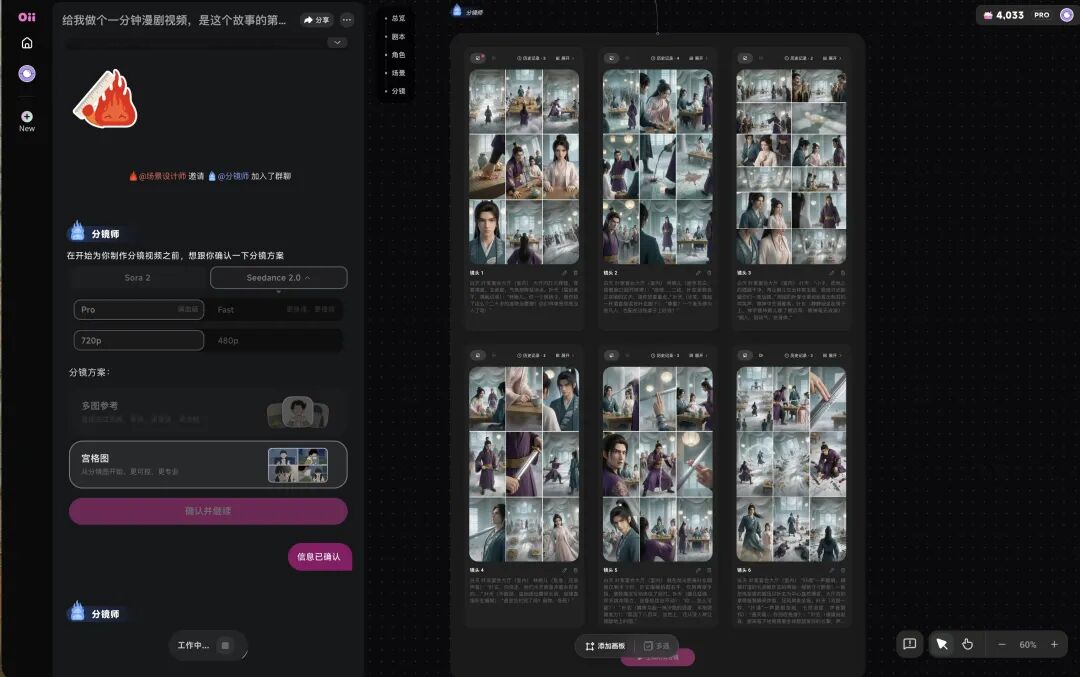Image resolution: width=1080 pixels, height=677 pixels.
Task: Open the Seedance 2.0 model dropdown
Action: point(278,277)
